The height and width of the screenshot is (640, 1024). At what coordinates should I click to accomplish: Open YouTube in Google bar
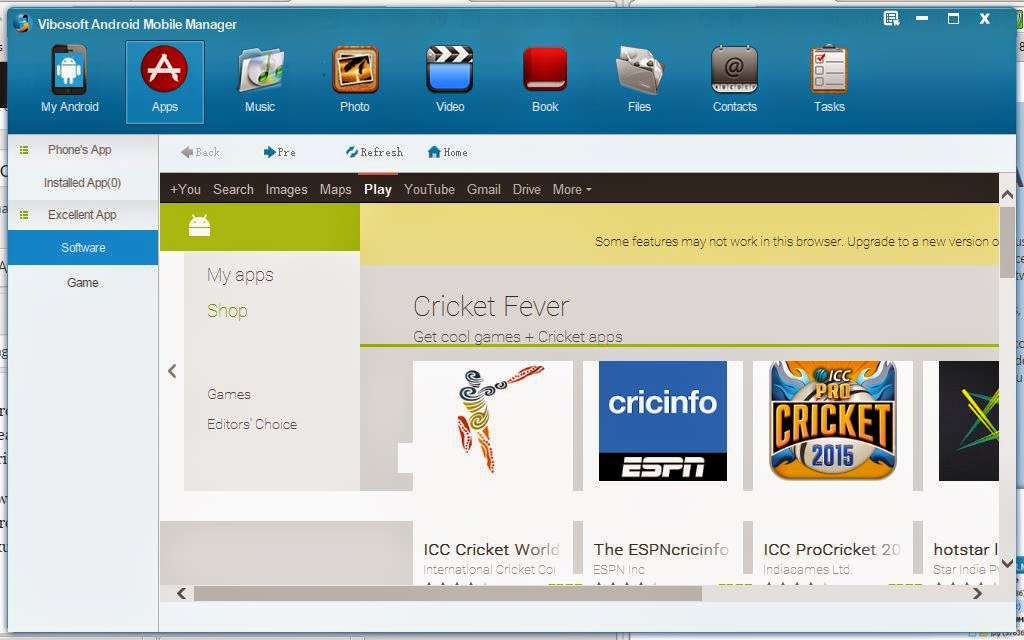coord(429,189)
